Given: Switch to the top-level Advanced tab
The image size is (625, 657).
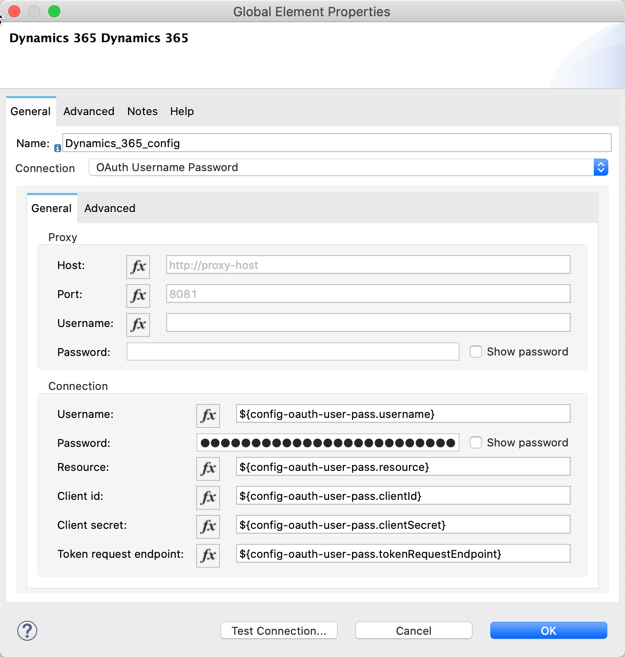Looking at the screenshot, I should pos(89,112).
